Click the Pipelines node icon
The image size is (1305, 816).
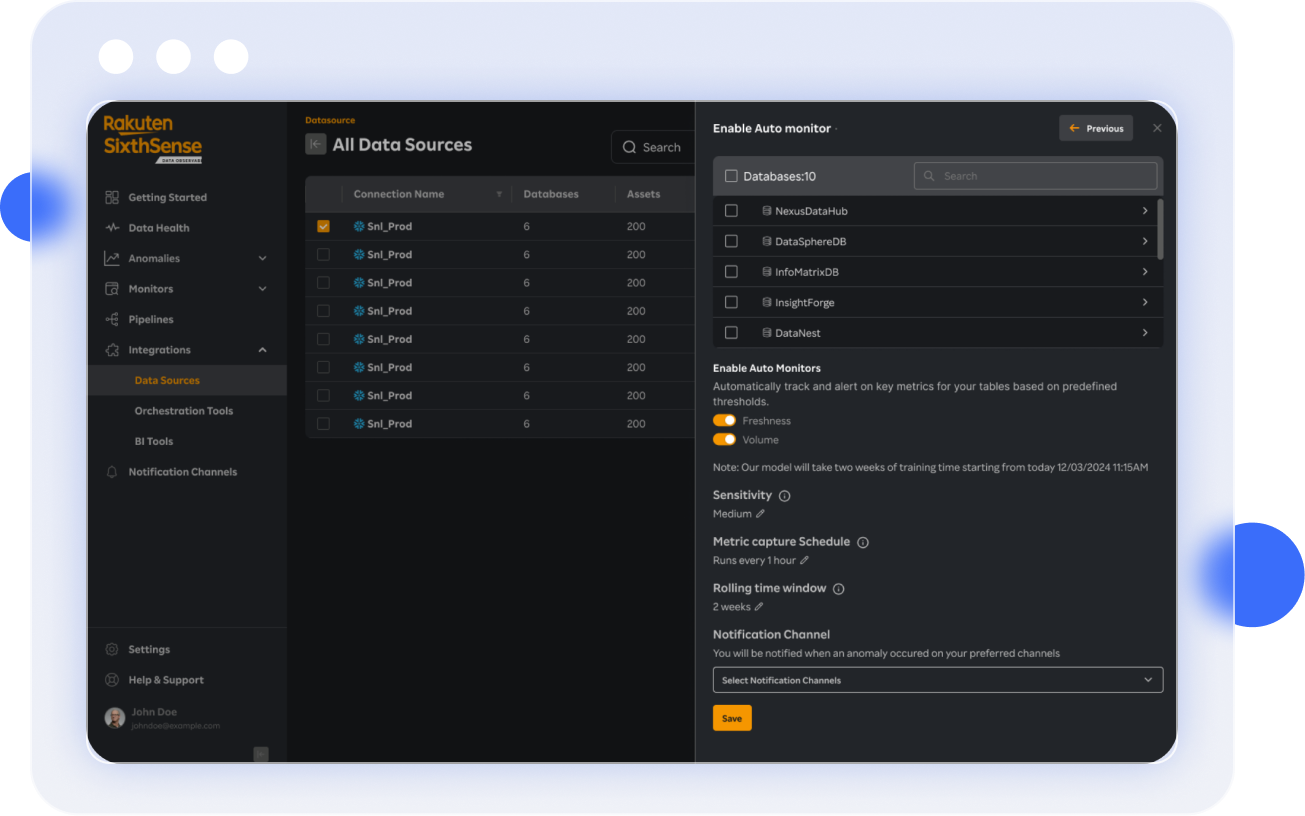click(112, 319)
